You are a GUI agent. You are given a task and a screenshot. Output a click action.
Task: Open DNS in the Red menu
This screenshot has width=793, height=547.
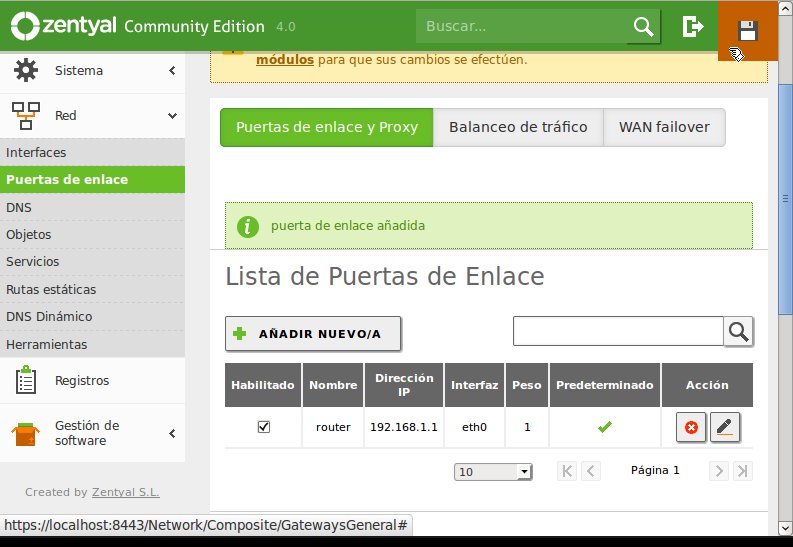tap(92, 207)
